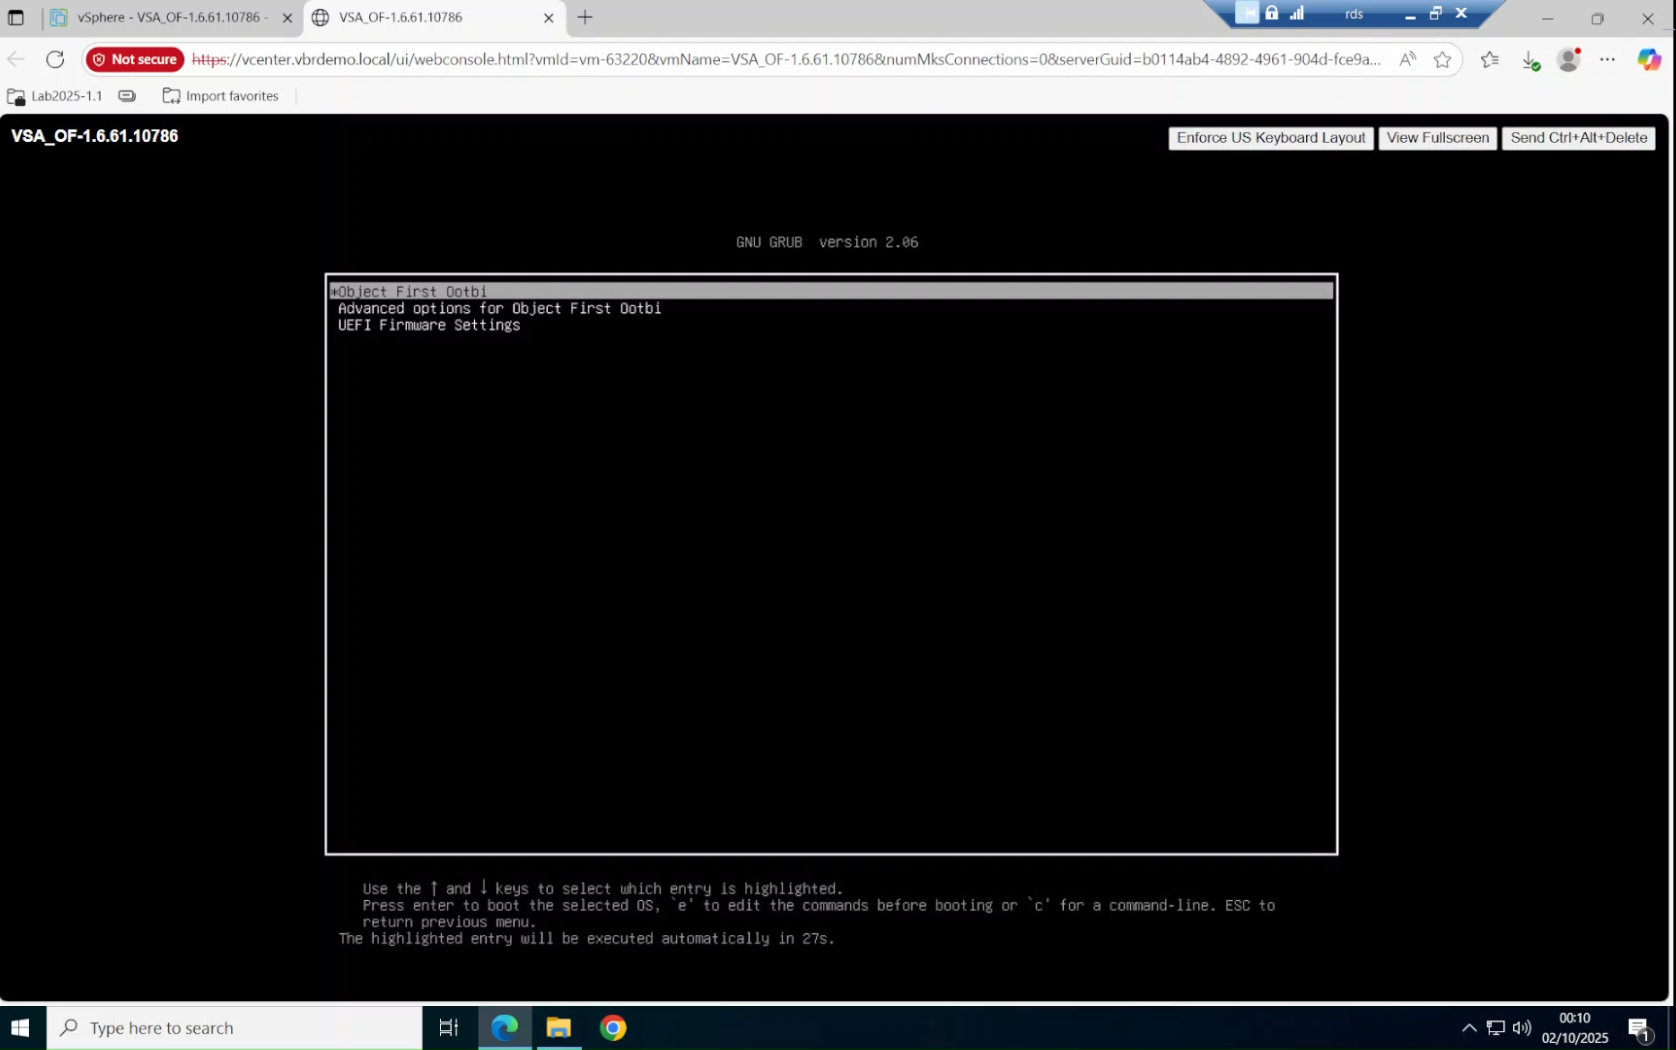Open the Read aloud icon in address bar
This screenshot has width=1676, height=1050.
[x=1407, y=59]
